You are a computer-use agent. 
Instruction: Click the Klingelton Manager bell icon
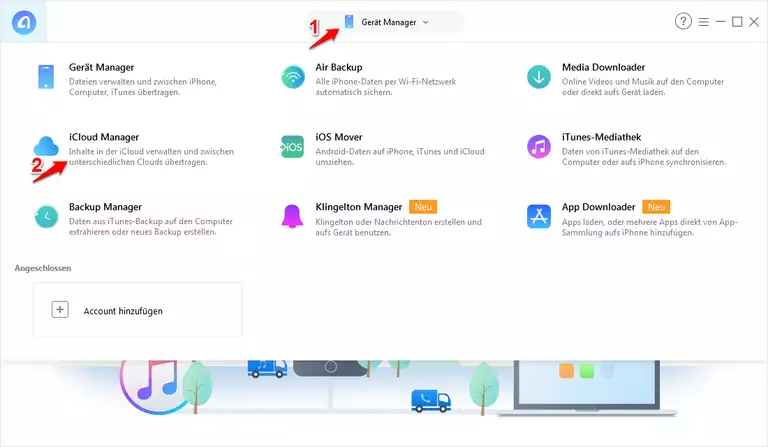[292, 216]
